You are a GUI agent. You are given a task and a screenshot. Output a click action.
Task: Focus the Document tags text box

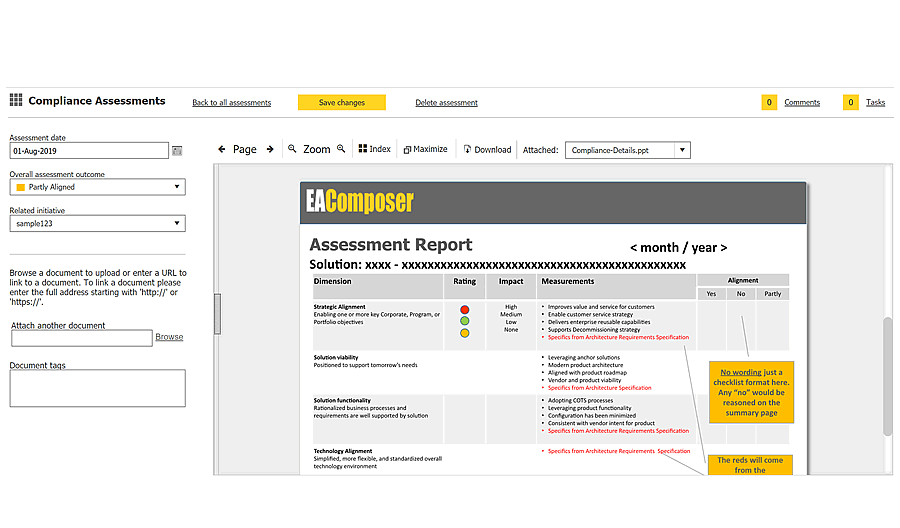97,388
